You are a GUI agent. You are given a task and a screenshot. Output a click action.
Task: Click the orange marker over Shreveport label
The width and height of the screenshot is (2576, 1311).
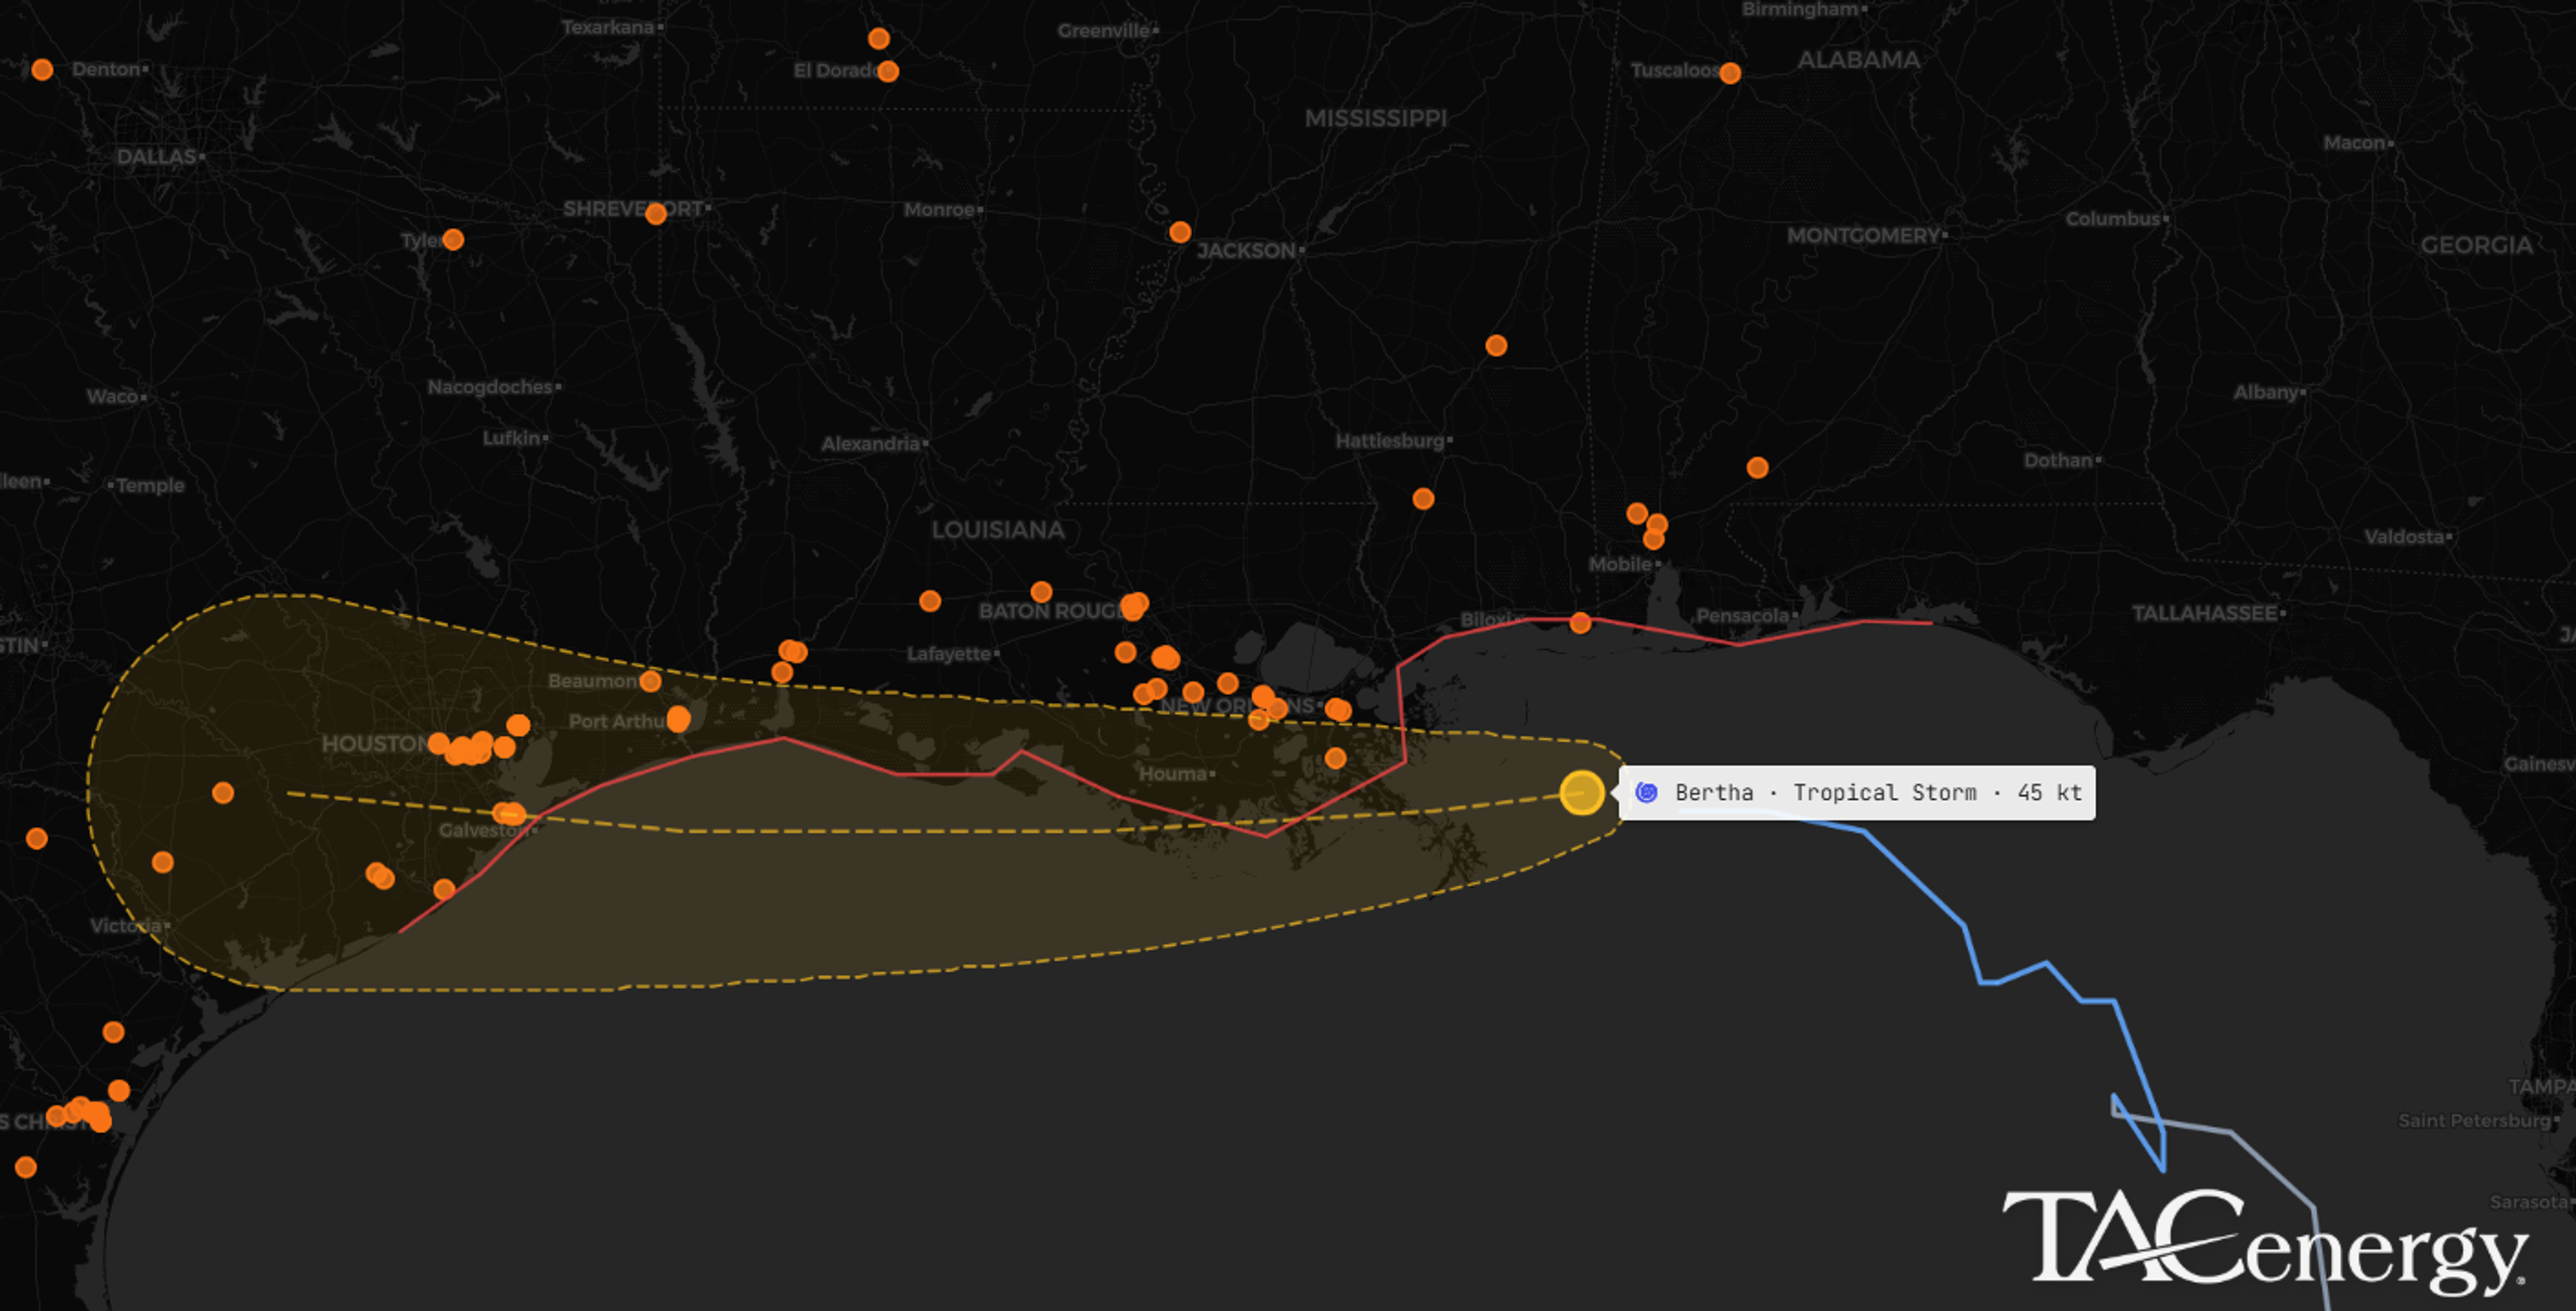point(656,213)
